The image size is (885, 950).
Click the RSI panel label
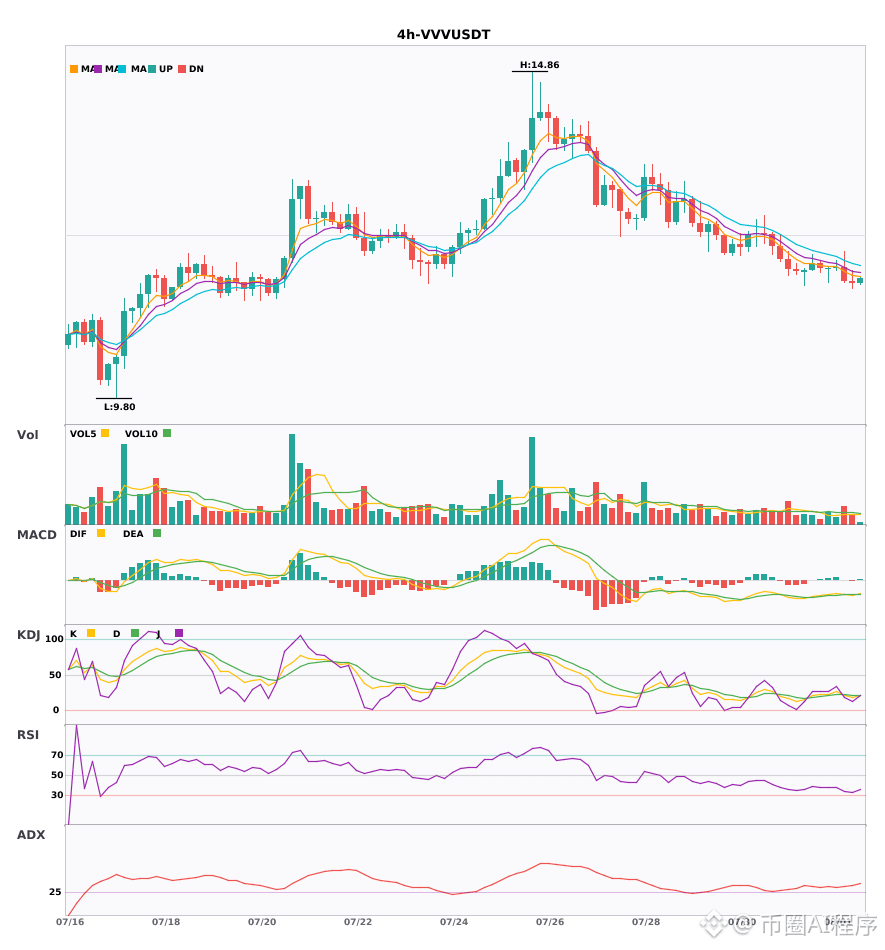[x=28, y=735]
